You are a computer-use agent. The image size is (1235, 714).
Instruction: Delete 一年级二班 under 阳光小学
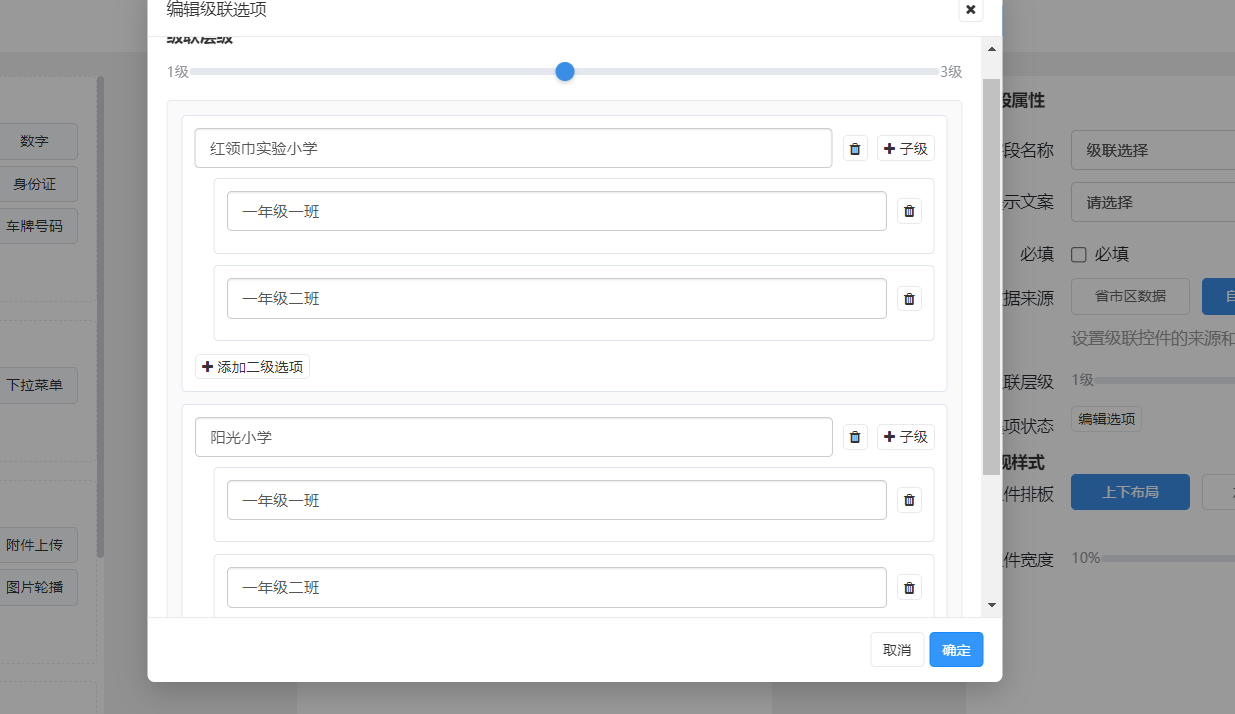tap(909, 588)
